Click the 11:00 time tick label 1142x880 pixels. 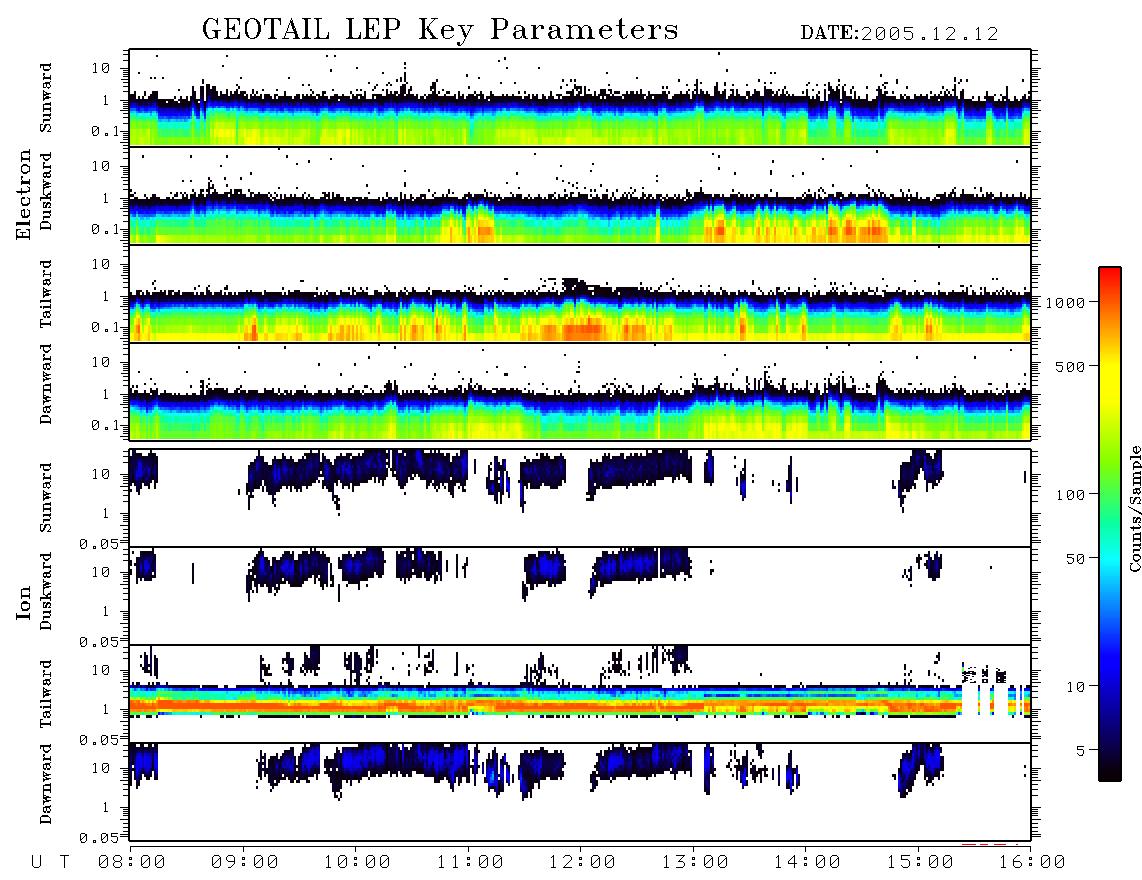(470, 862)
